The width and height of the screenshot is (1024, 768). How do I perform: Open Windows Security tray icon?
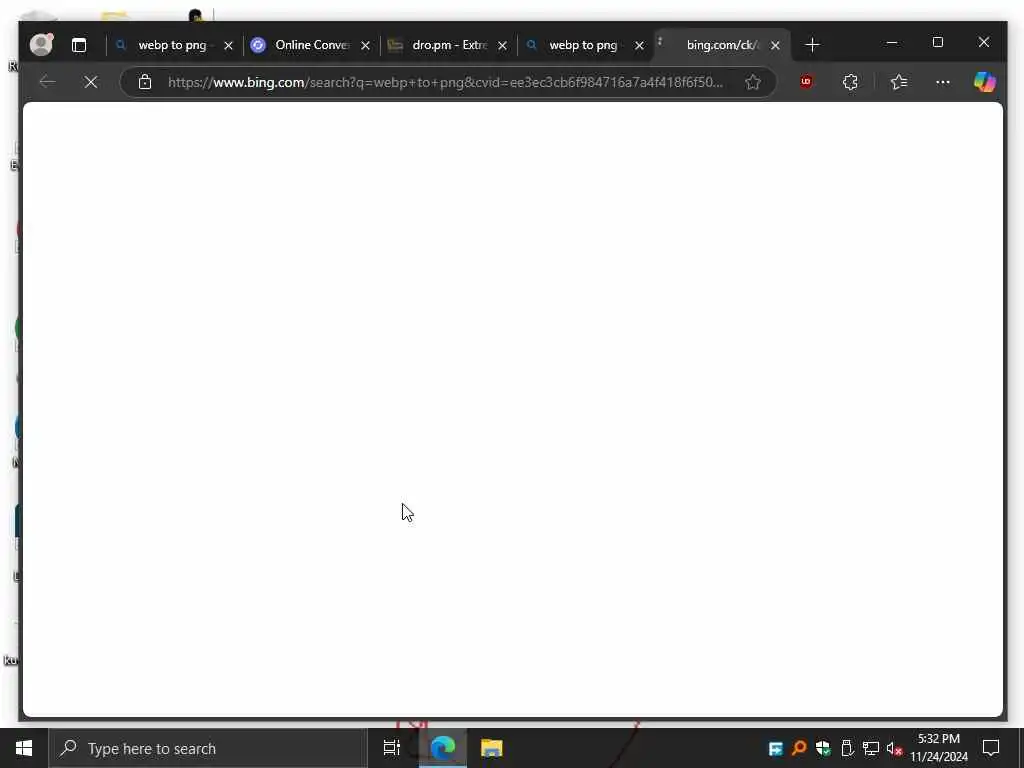pyautogui.click(x=823, y=748)
